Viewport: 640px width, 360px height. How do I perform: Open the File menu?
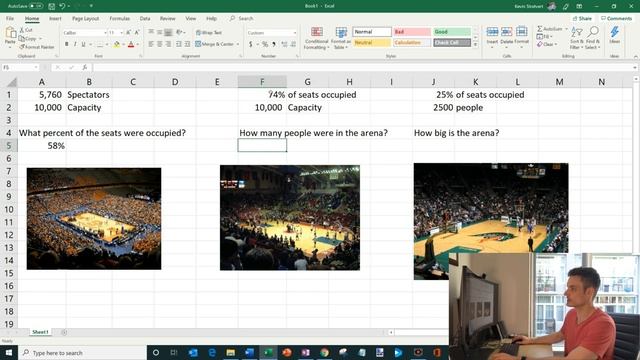point(10,18)
